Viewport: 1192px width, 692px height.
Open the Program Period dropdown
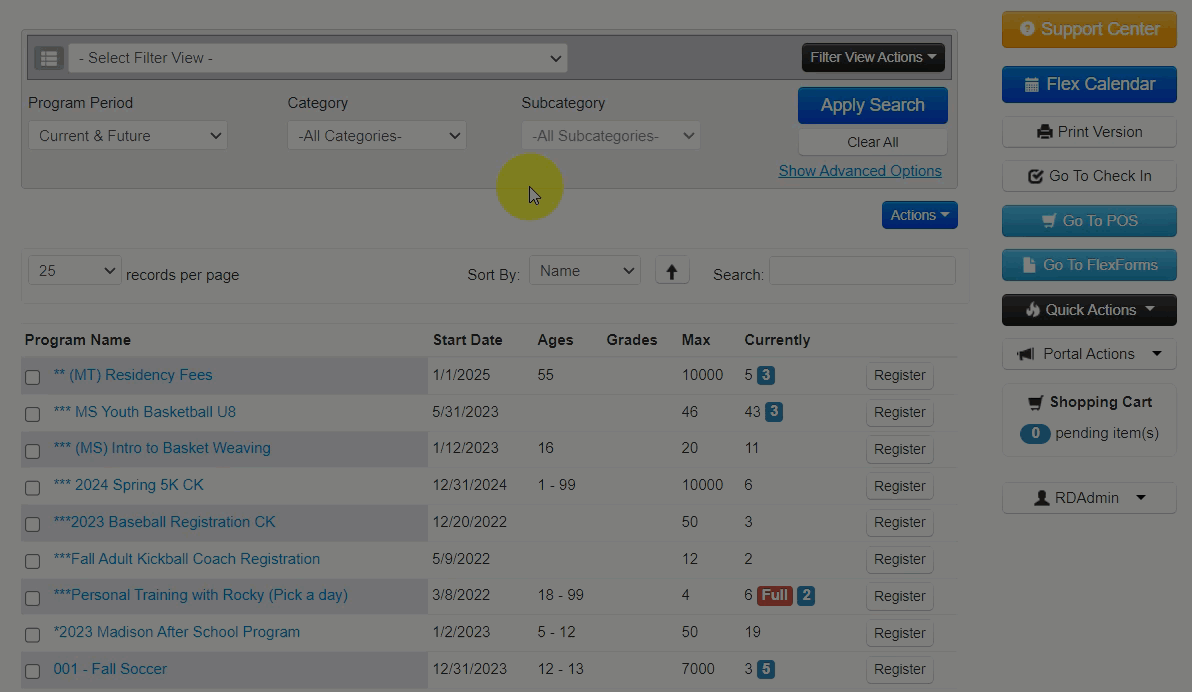(x=128, y=135)
